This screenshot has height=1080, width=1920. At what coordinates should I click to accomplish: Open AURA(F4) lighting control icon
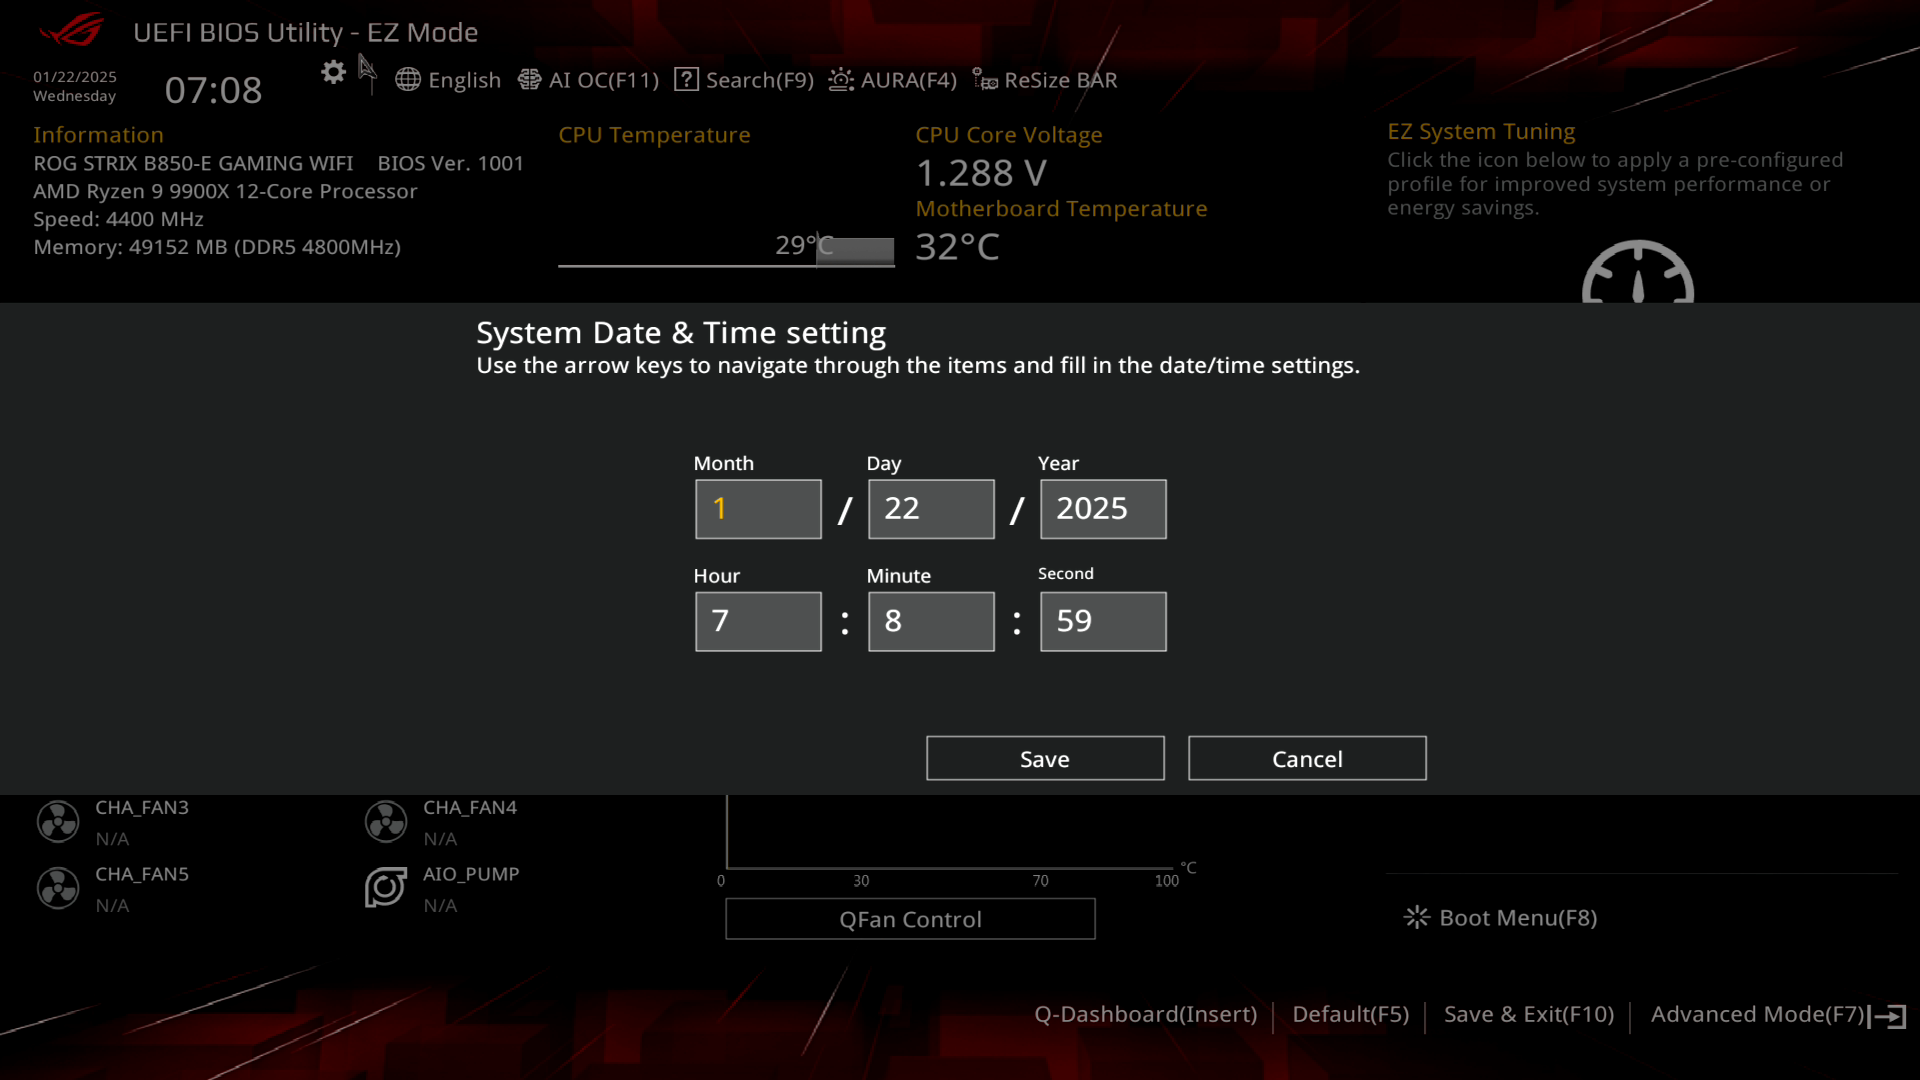click(x=841, y=79)
